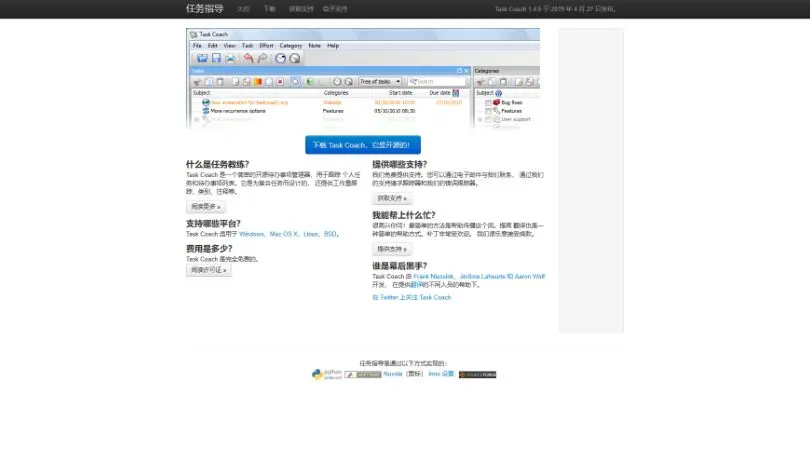Open the Task menu
This screenshot has width=810, height=450.
247,45
